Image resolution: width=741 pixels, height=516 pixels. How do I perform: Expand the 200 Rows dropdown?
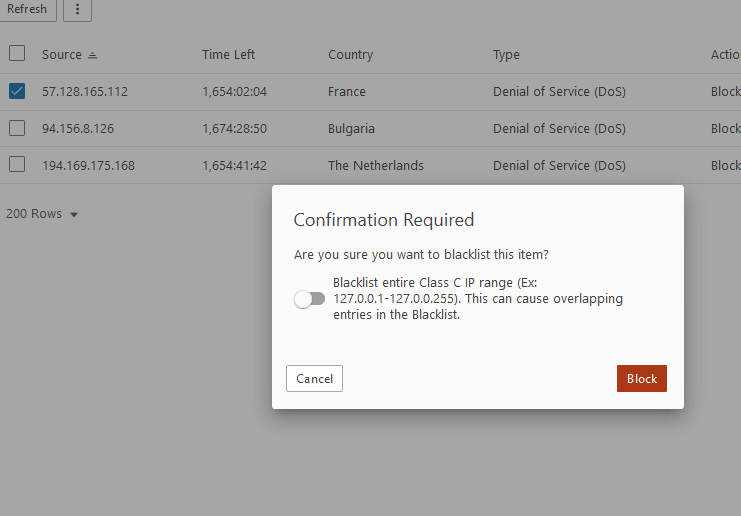coord(42,214)
